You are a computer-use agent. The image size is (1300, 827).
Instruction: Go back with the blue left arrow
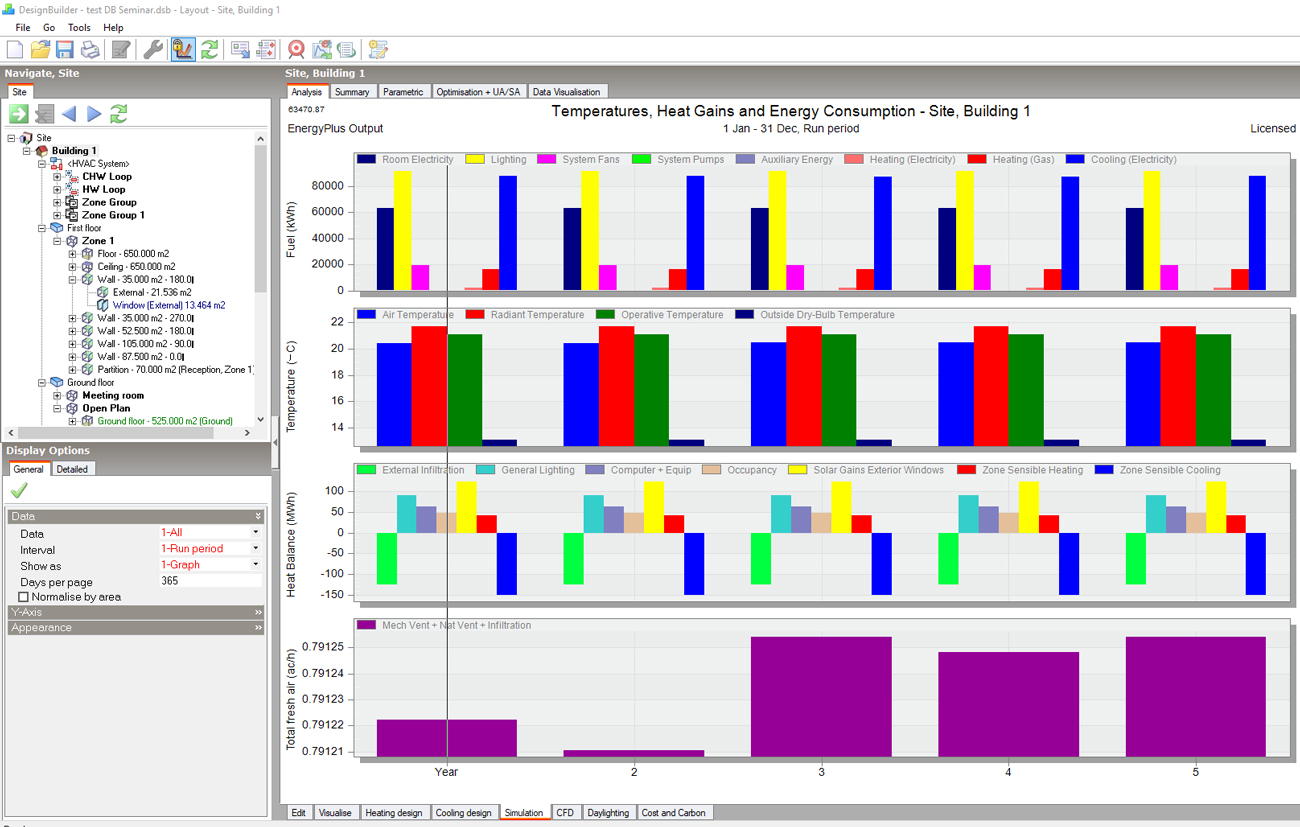coord(69,114)
